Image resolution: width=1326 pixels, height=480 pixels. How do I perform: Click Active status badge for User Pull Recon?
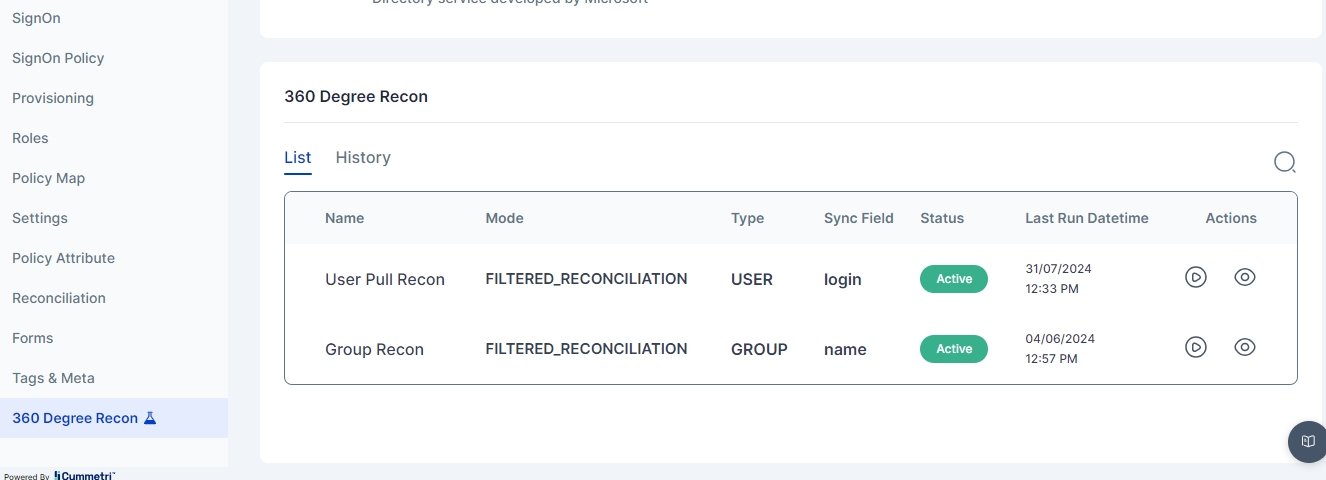click(x=953, y=279)
